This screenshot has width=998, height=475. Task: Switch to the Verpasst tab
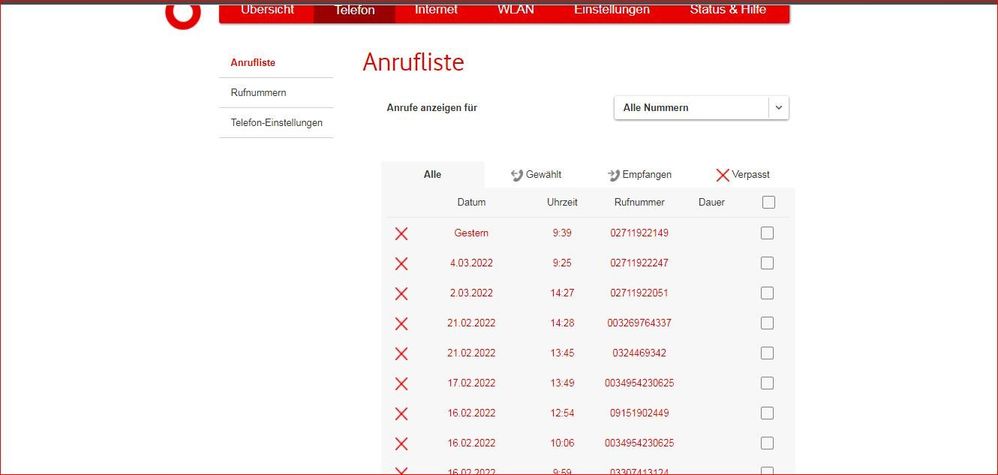click(x=743, y=174)
